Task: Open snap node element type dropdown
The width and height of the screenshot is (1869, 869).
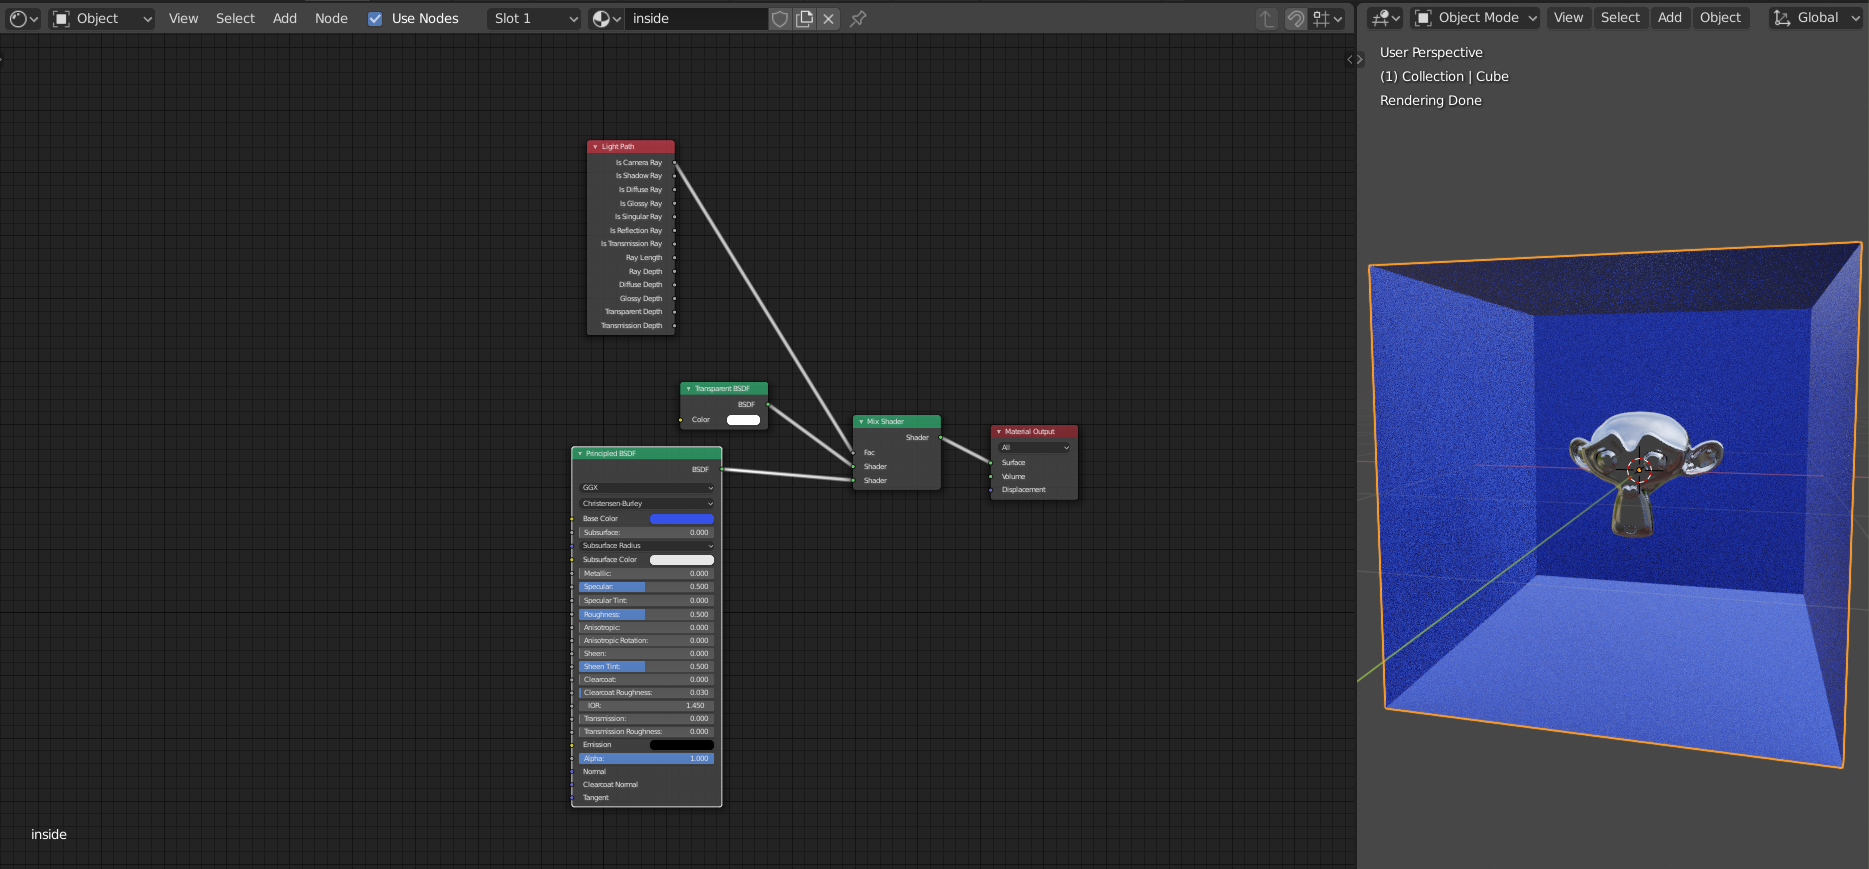Action: 1328,18
